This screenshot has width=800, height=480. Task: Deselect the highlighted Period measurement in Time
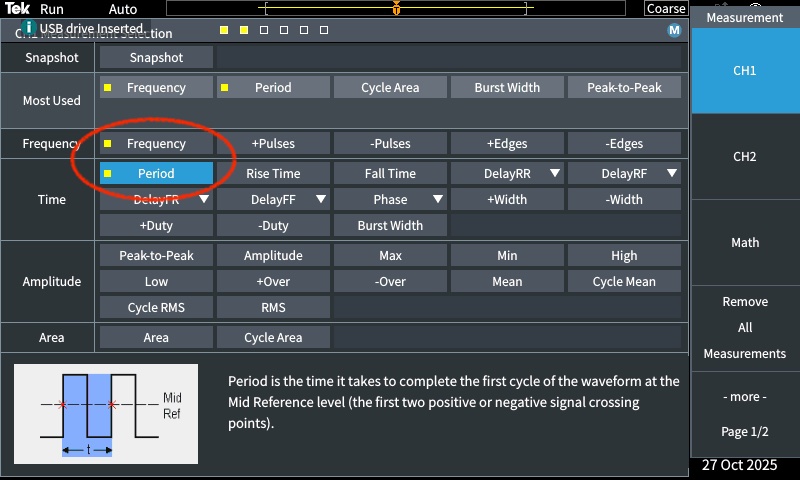pyautogui.click(x=156, y=174)
